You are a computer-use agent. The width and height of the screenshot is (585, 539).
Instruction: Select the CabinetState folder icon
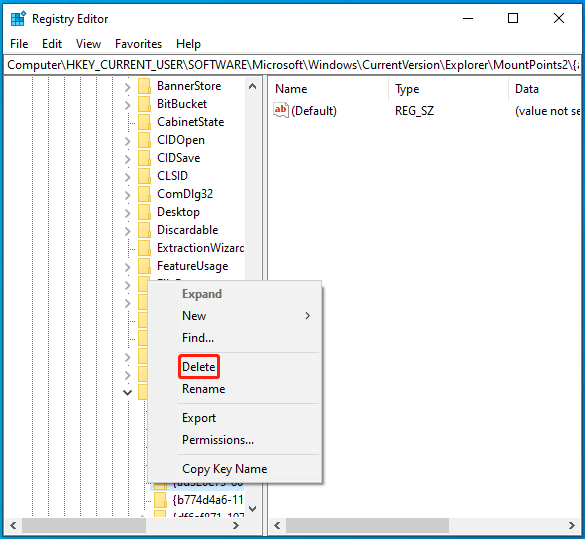tap(144, 122)
